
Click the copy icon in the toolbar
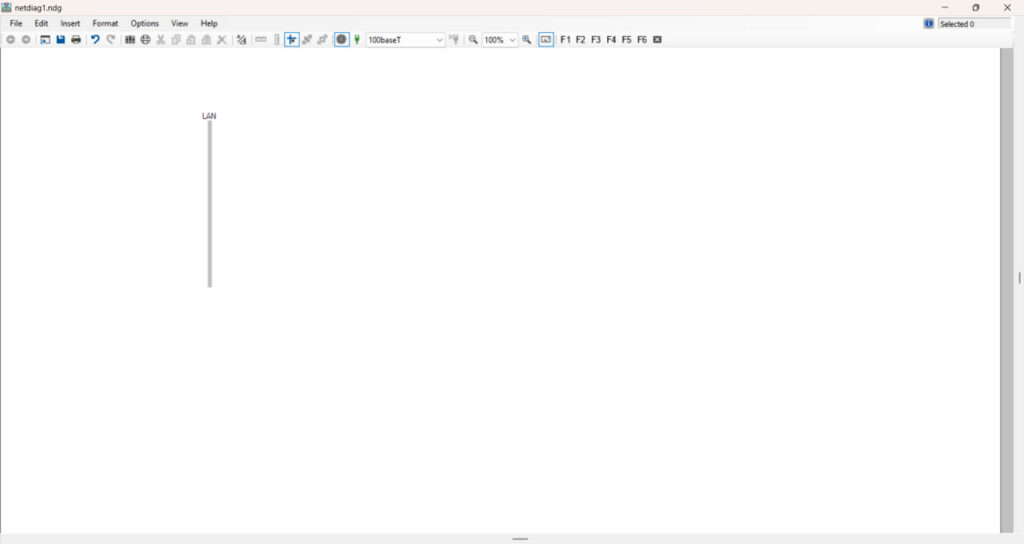176,40
